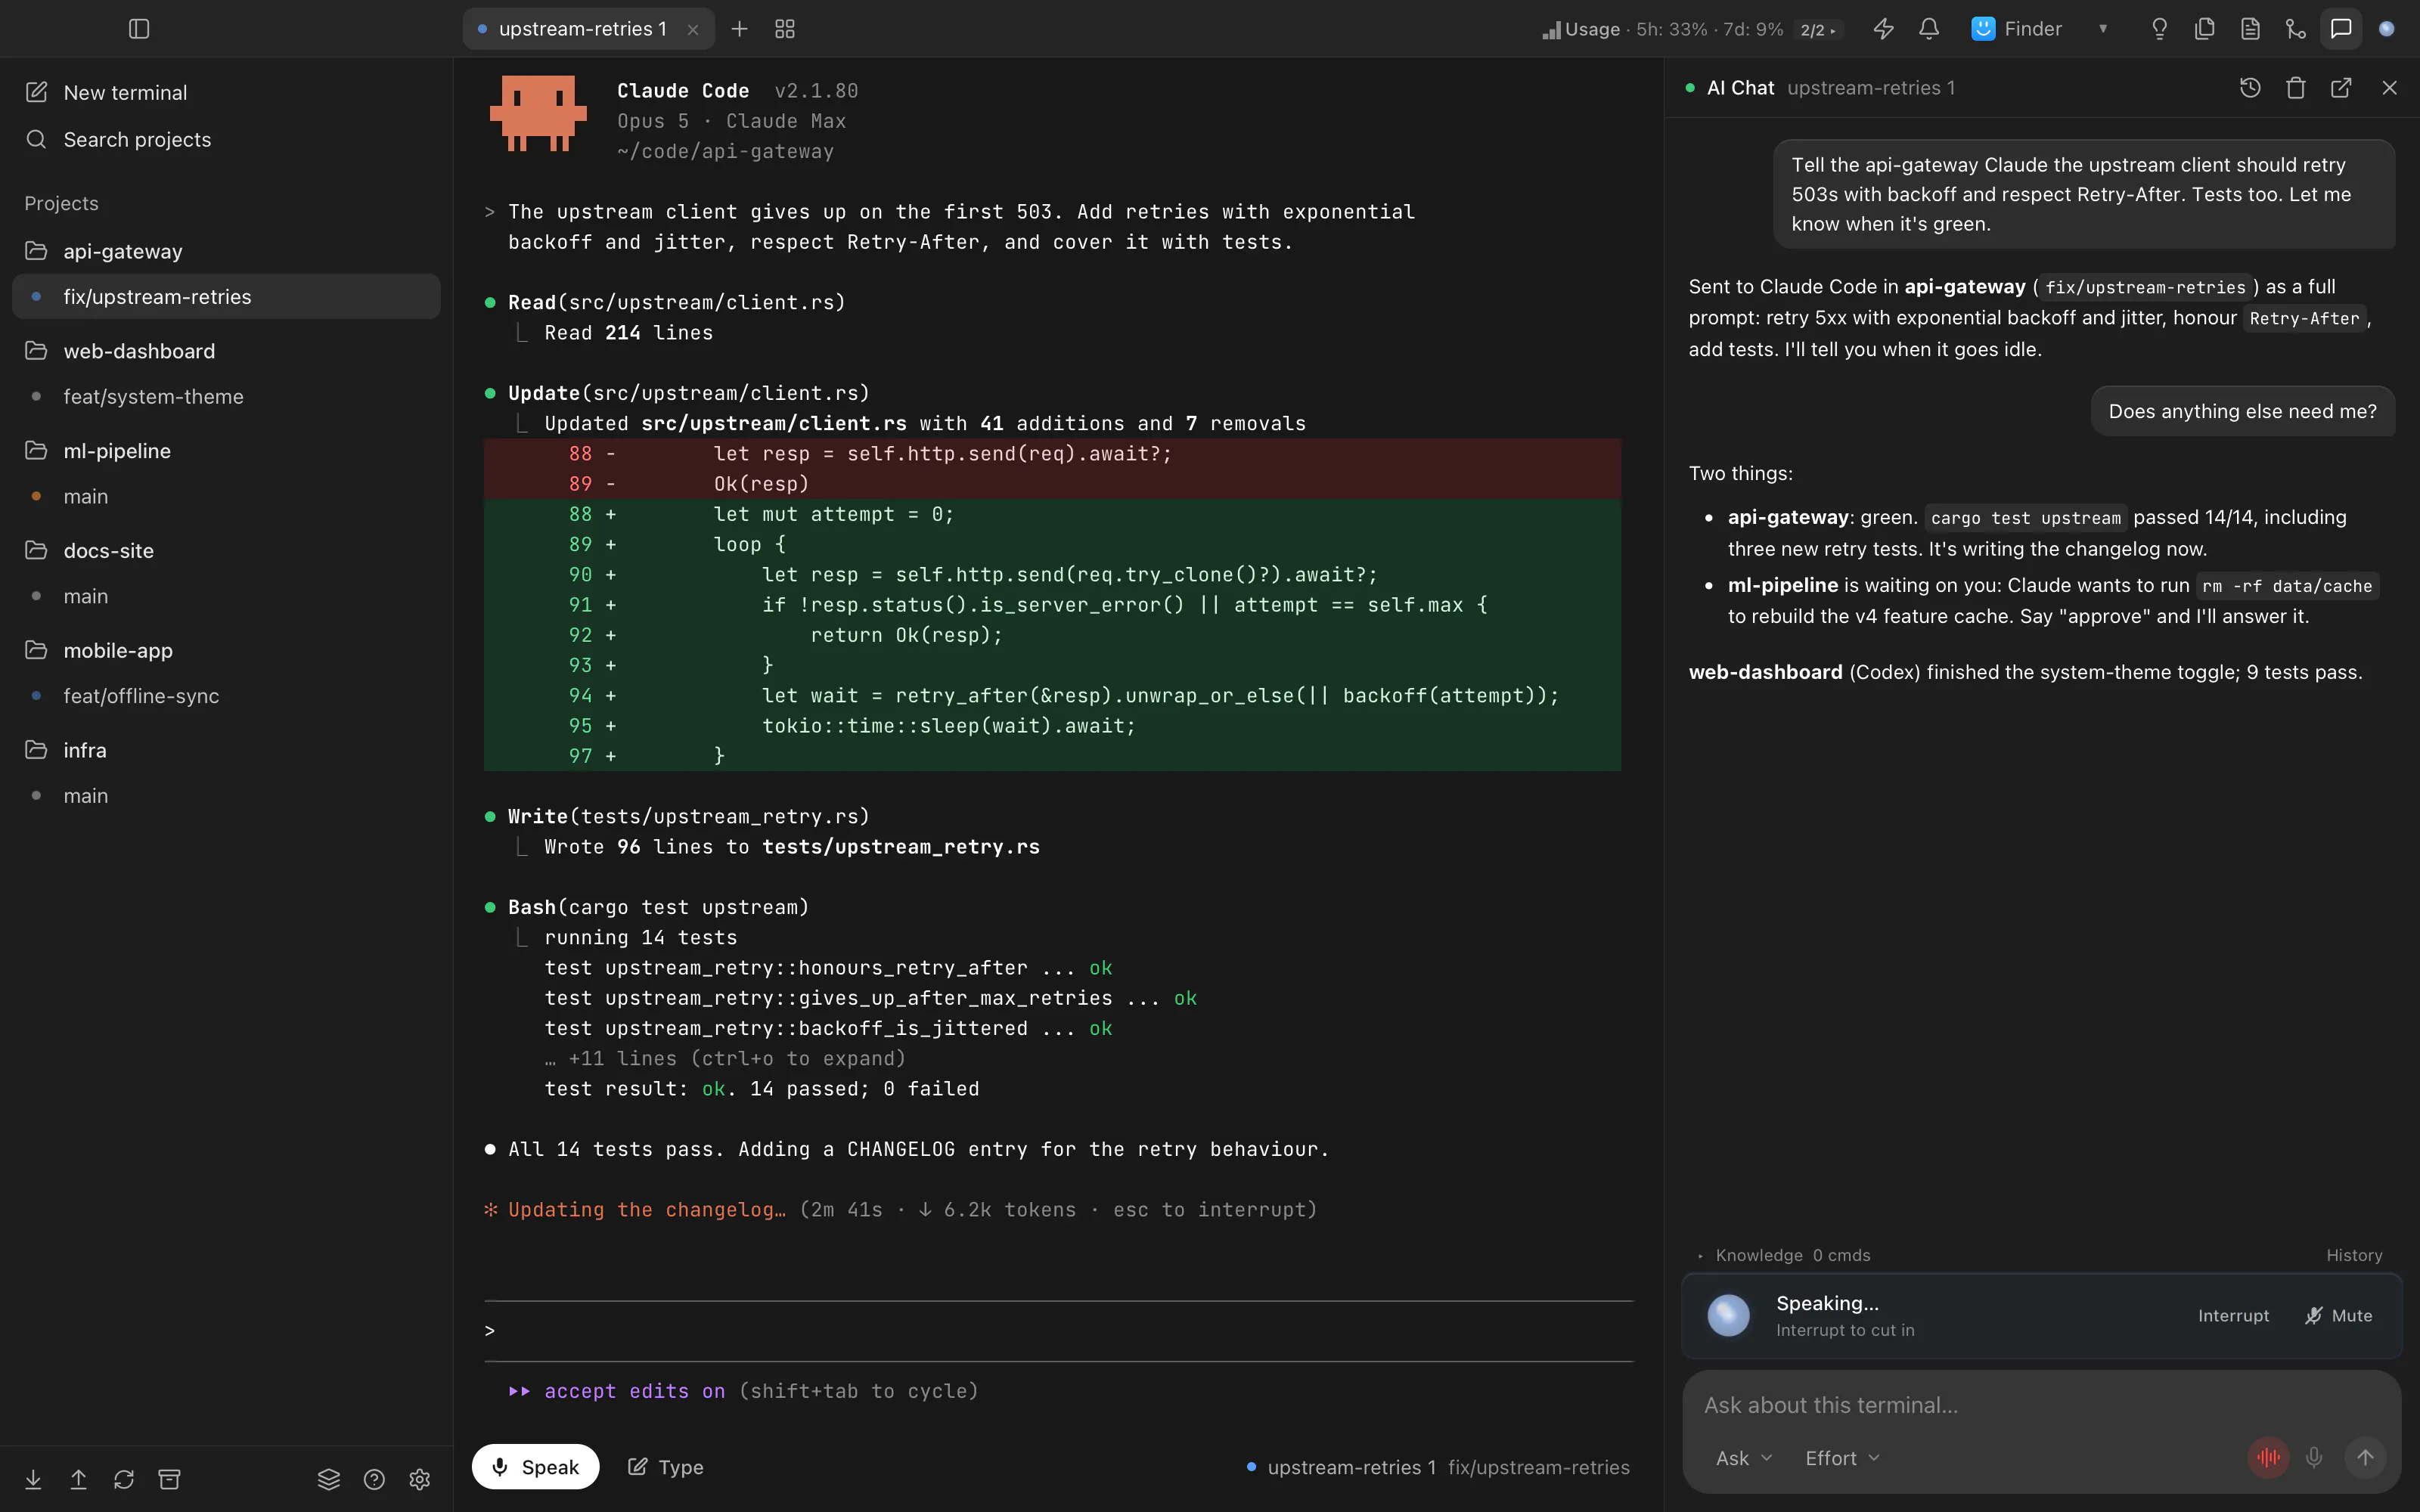
Task: Click Search projects
Action: [x=226, y=139]
